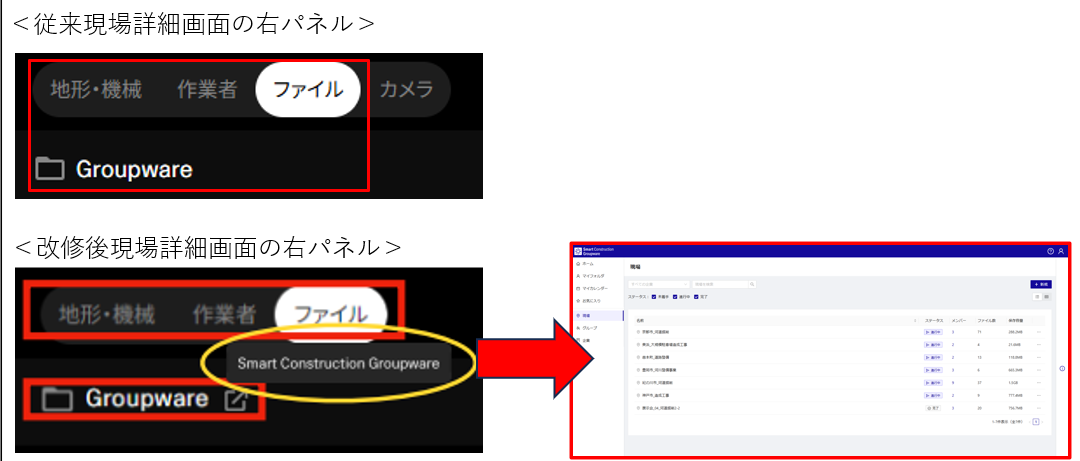Switch to grid view icon

pyautogui.click(x=1046, y=297)
